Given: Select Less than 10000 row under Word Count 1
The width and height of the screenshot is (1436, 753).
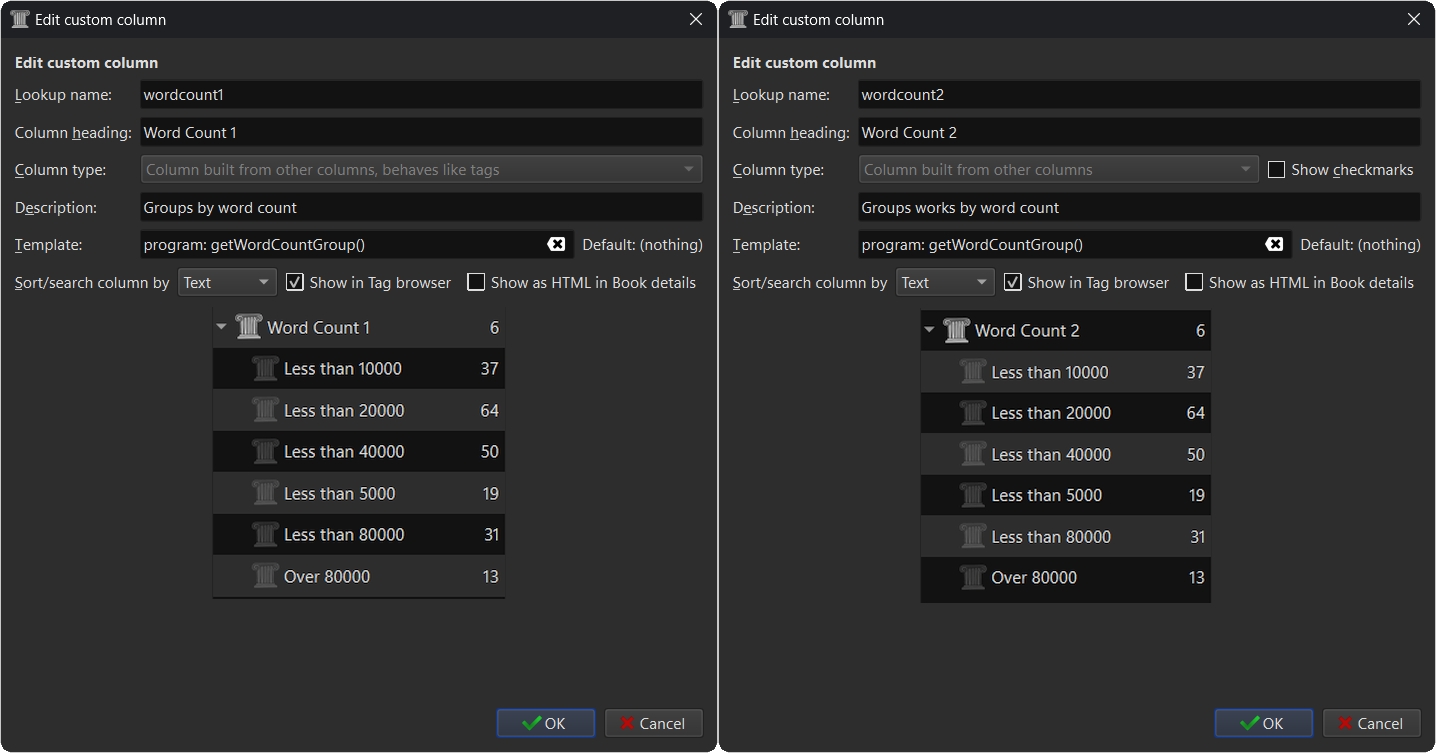Looking at the screenshot, I should [x=359, y=368].
